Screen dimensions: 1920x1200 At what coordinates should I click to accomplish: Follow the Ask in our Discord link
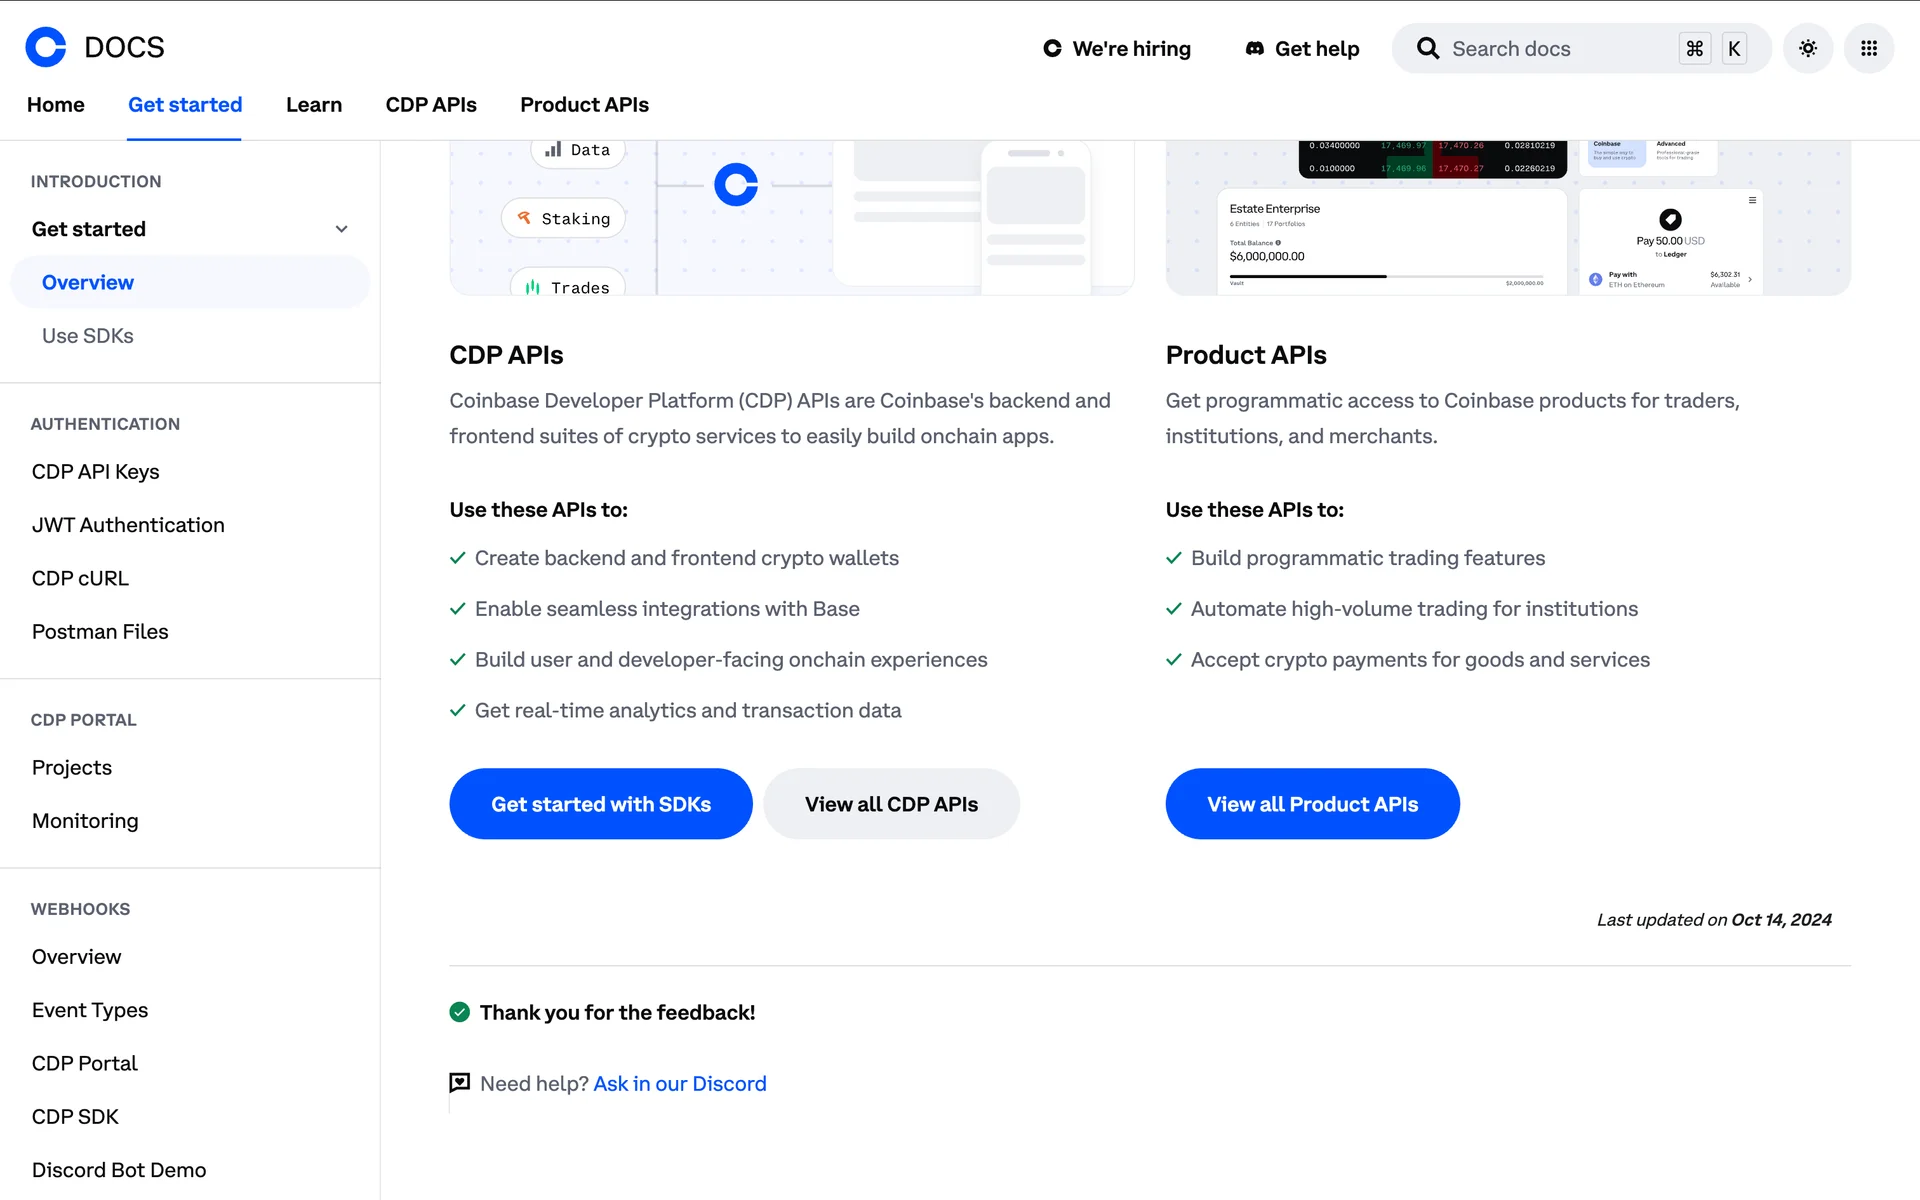point(680,1084)
